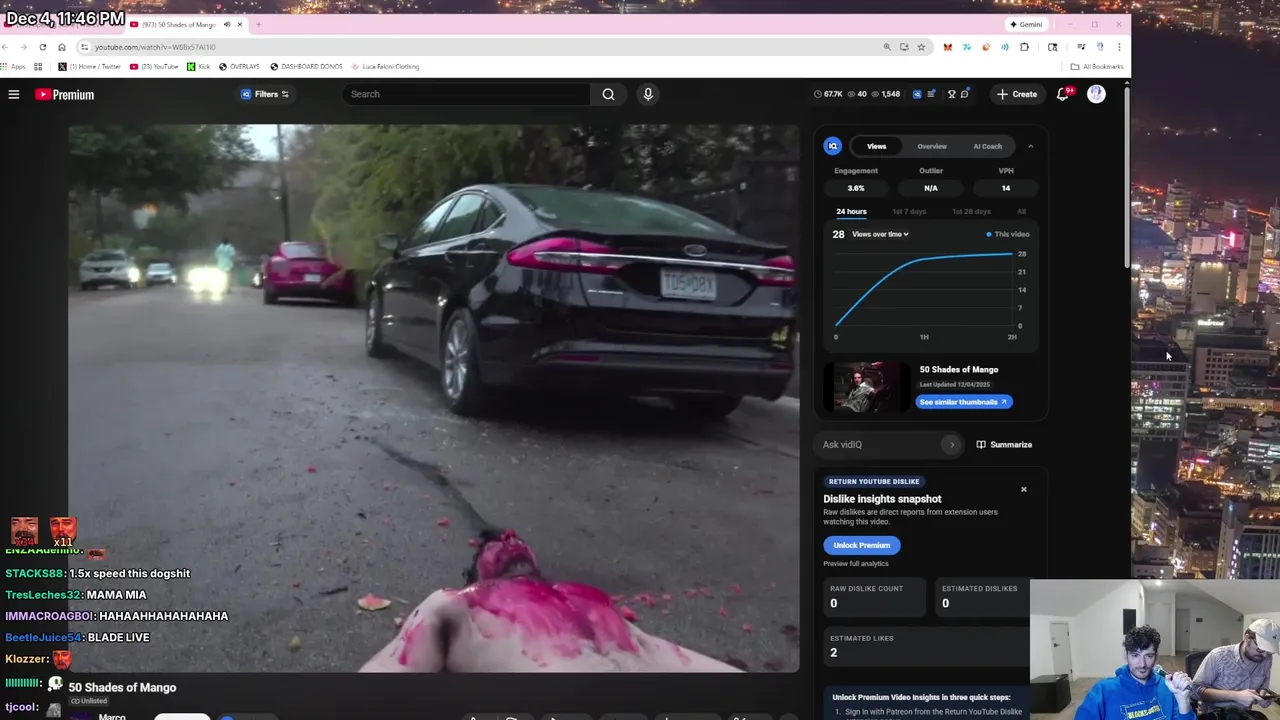Screen dimensions: 1280x720
Task: Click the video player frame
Action: point(434,398)
